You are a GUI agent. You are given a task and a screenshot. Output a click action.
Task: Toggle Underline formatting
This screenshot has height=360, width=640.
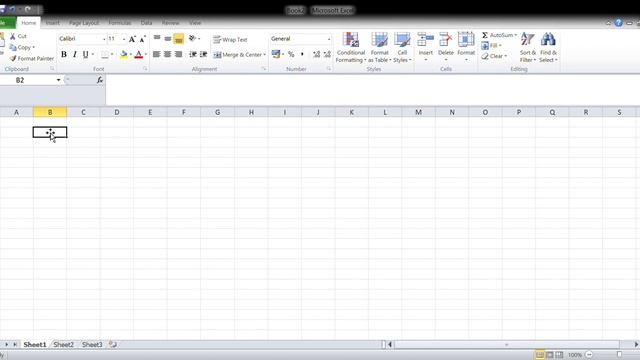point(85,54)
